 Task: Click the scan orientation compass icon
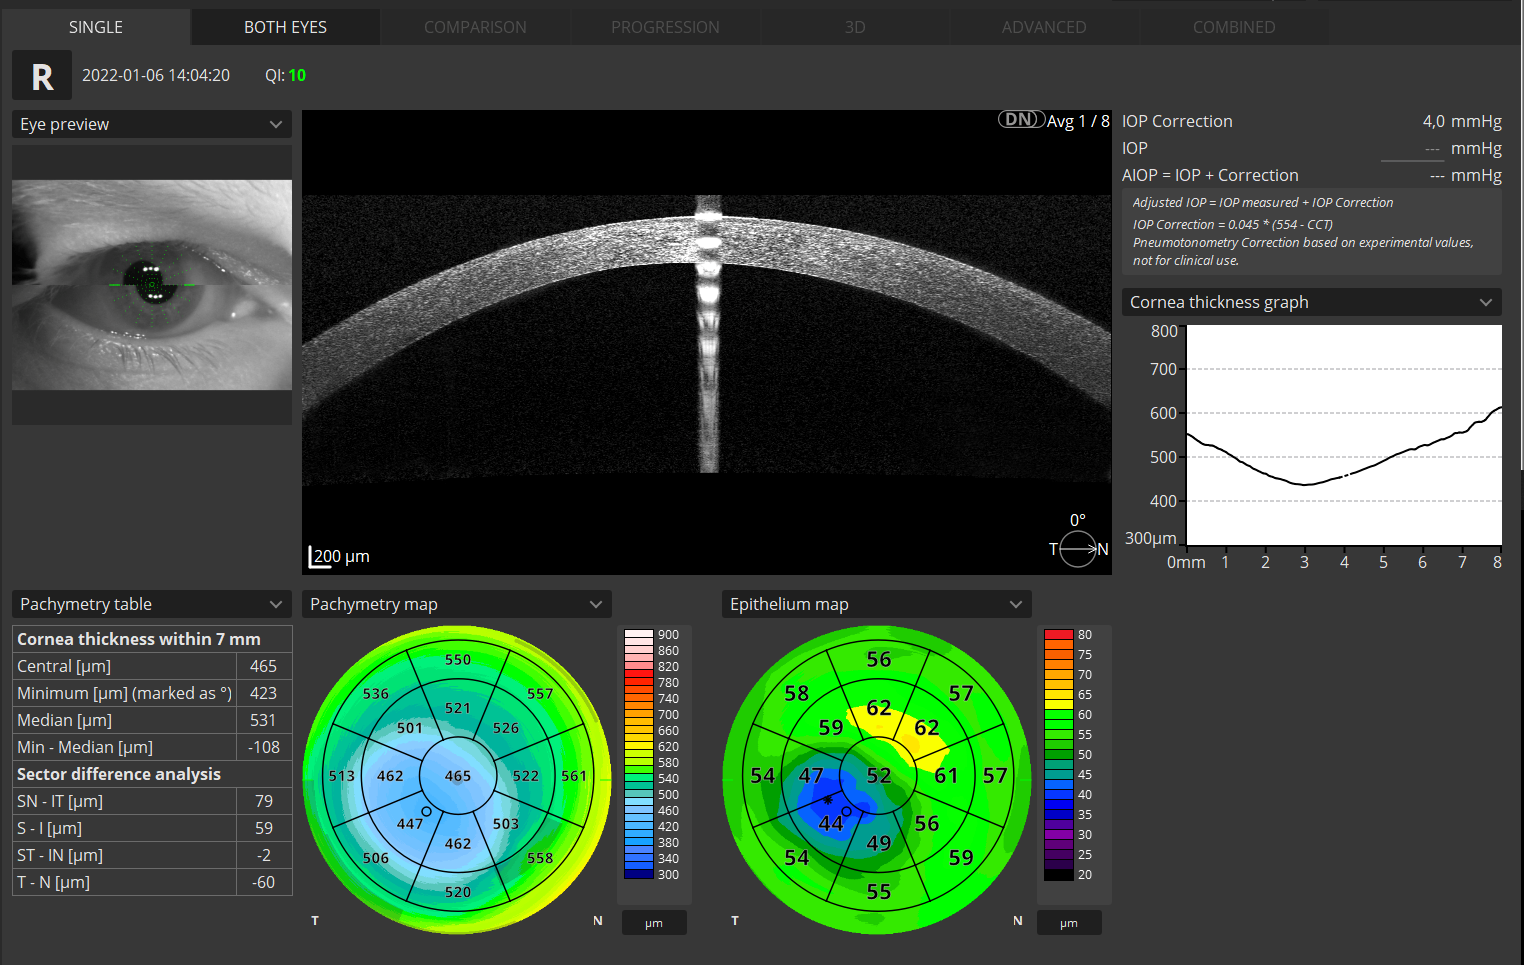[1077, 548]
